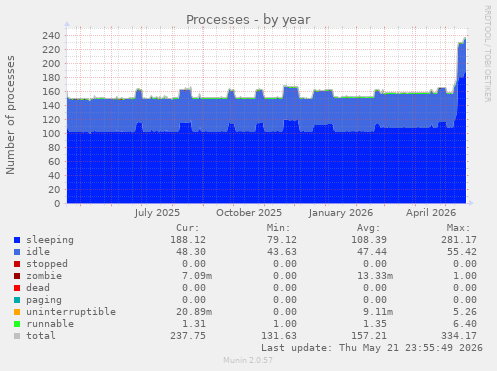The image size is (497, 371).
Task: Click the idle current value 48.30
Action: tap(191, 252)
